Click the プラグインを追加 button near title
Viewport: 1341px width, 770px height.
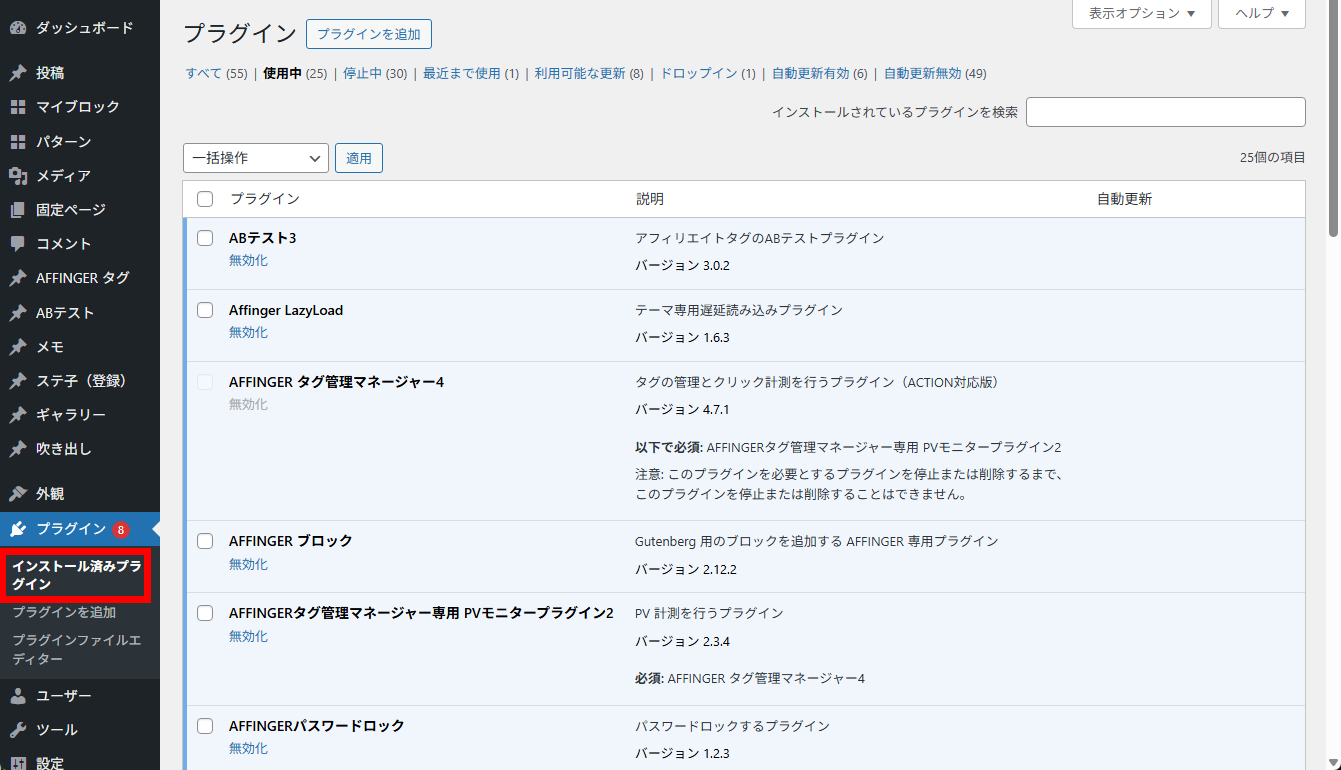click(x=369, y=34)
